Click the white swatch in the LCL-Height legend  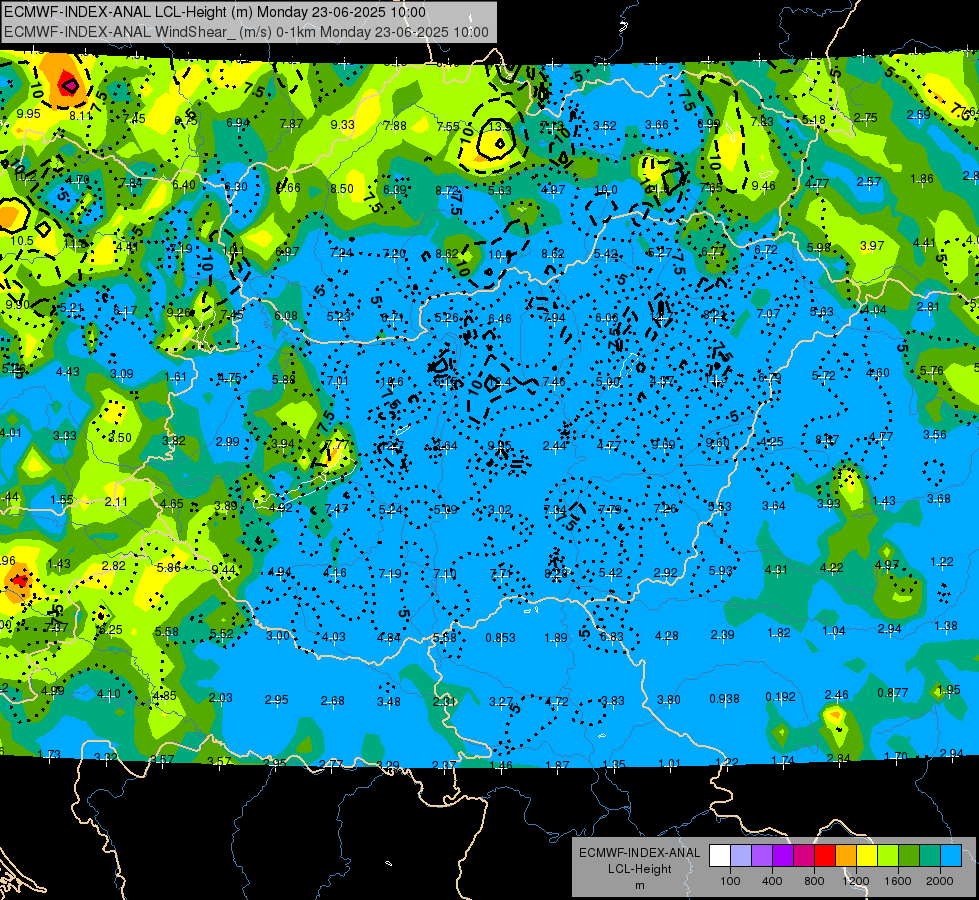point(720,855)
